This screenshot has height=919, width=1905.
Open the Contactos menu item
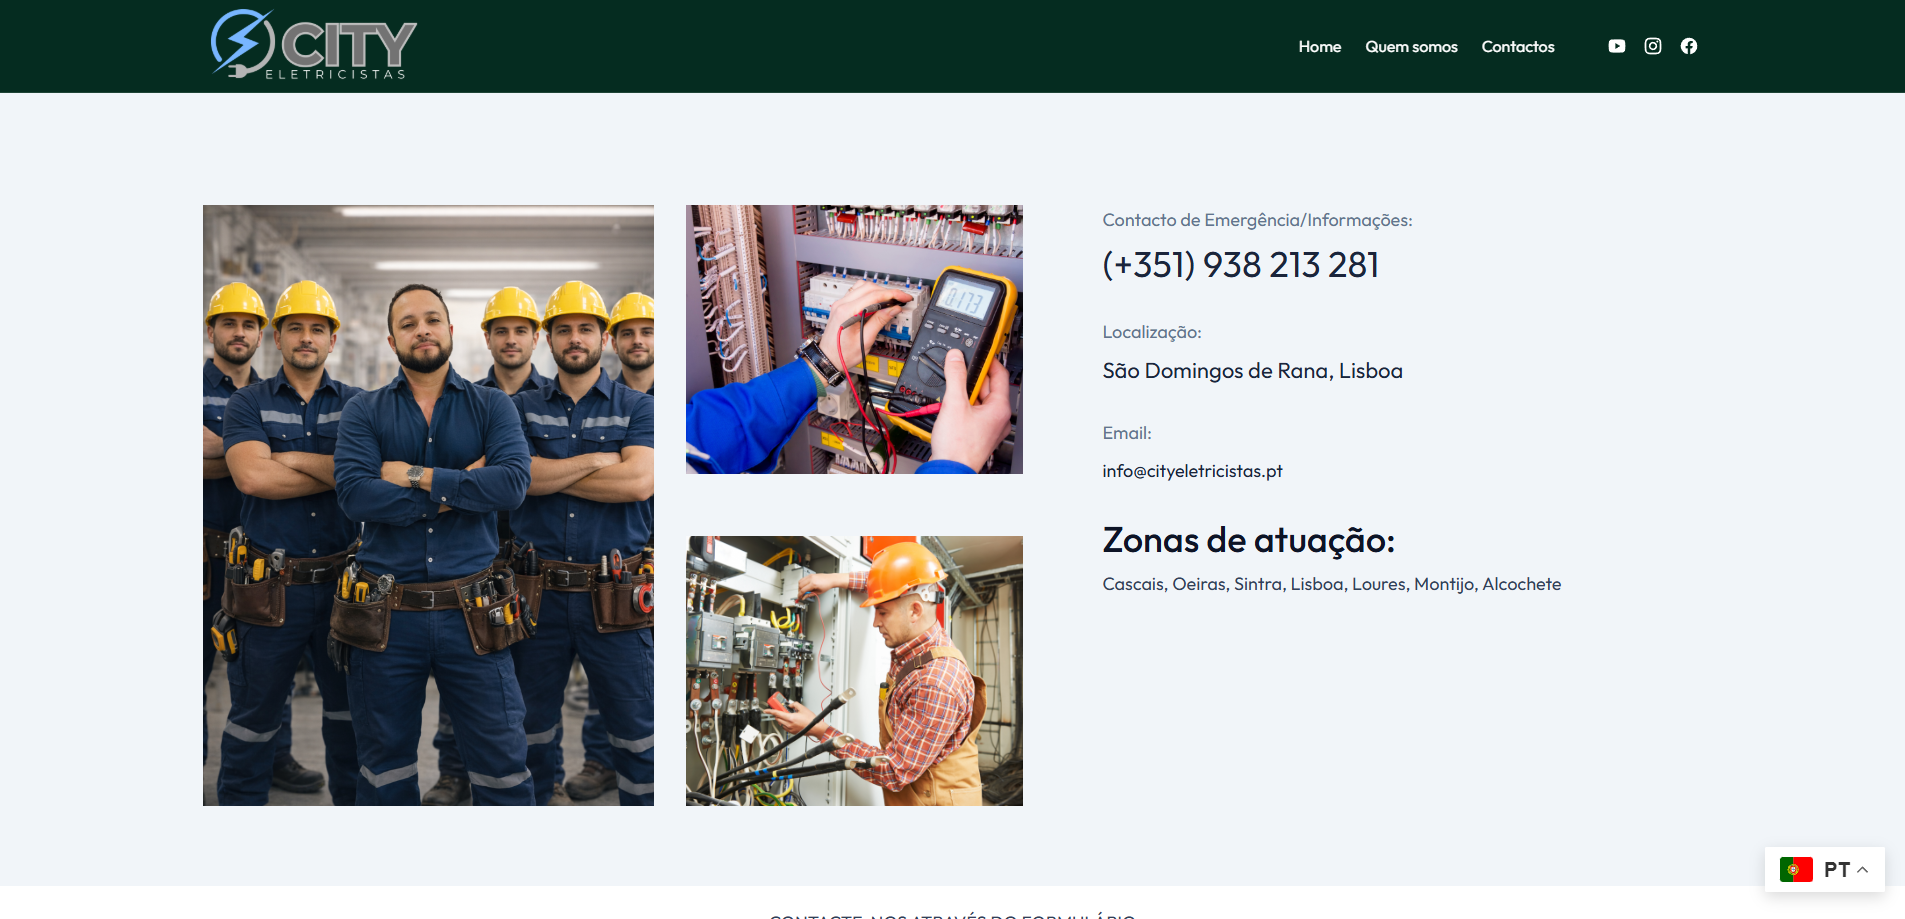coord(1517,47)
